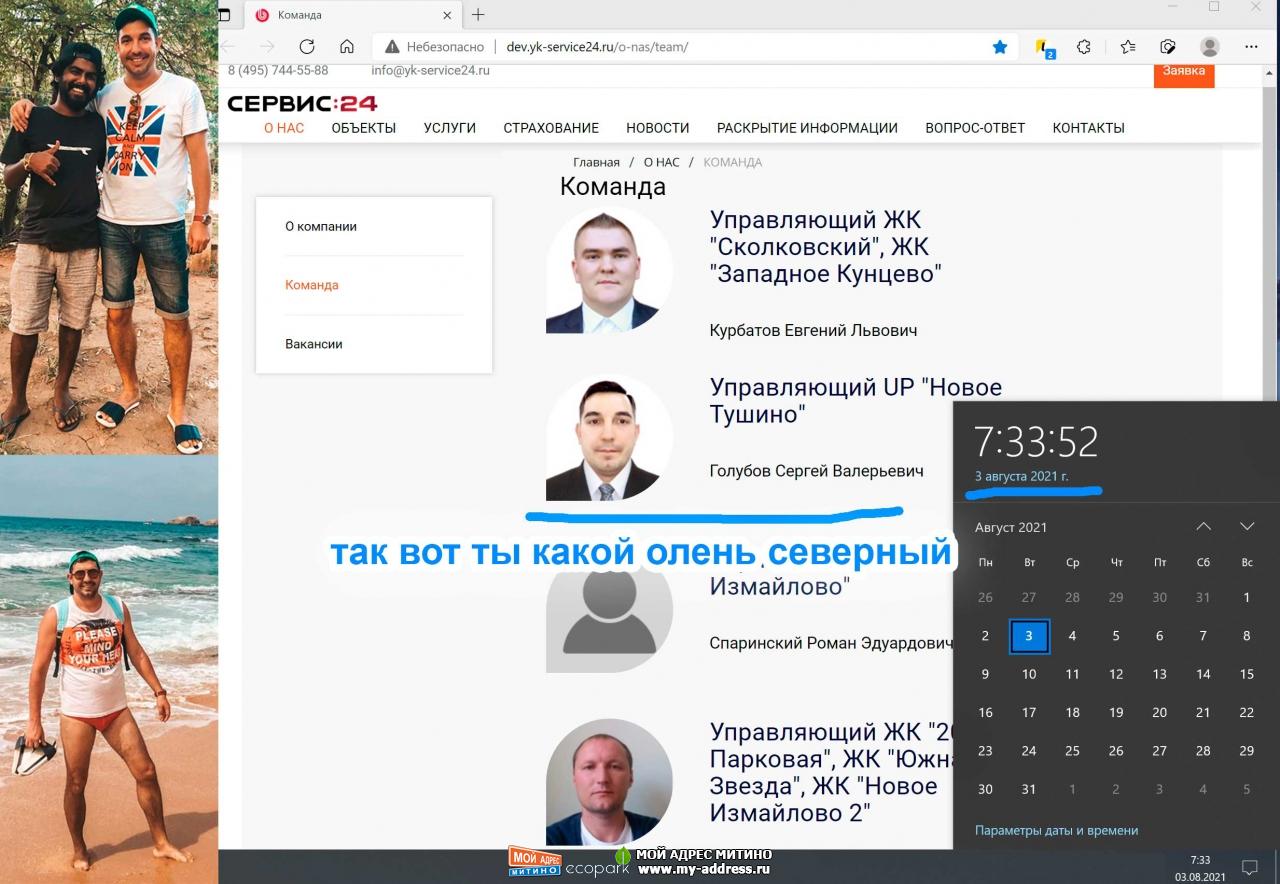Open the "КОНТАКТЫ" menu item
Viewport: 1280px width, 884px height.
click(x=1088, y=128)
